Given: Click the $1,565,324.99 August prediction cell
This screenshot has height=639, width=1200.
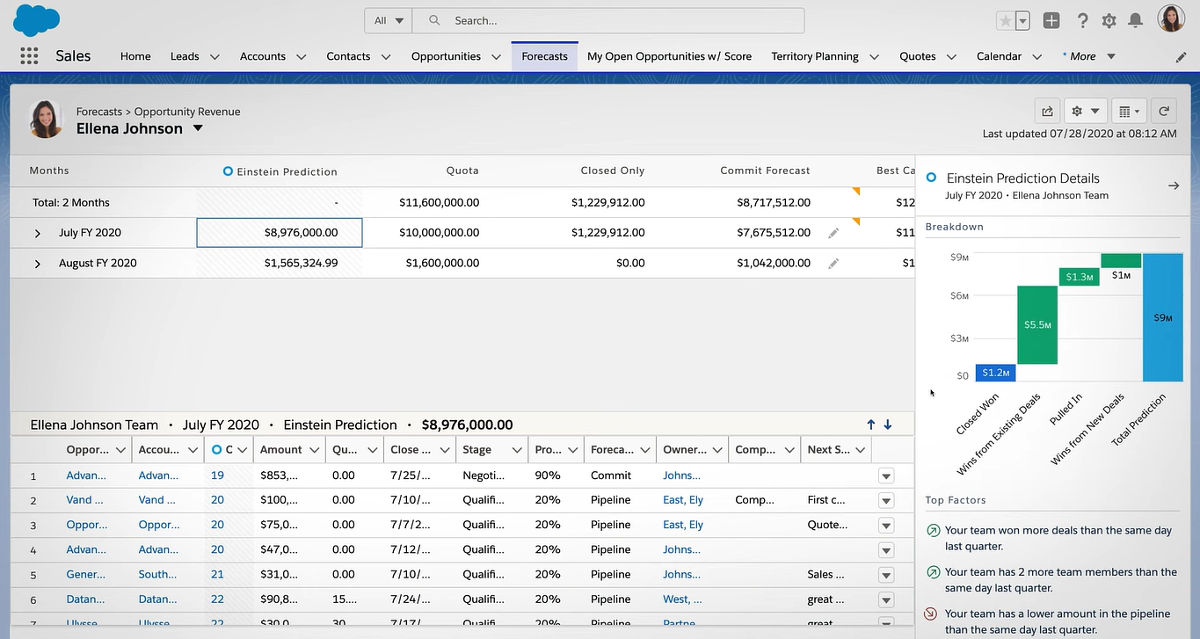Looking at the screenshot, I should click(280, 263).
